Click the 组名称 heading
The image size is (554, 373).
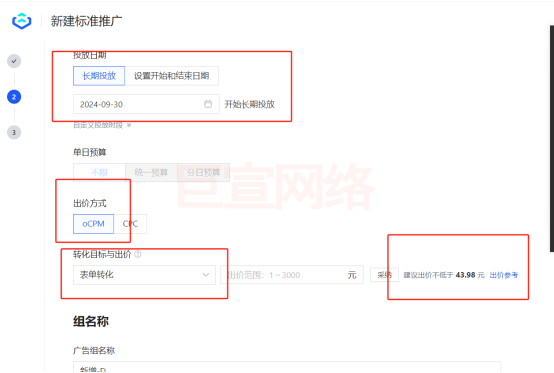point(91,321)
